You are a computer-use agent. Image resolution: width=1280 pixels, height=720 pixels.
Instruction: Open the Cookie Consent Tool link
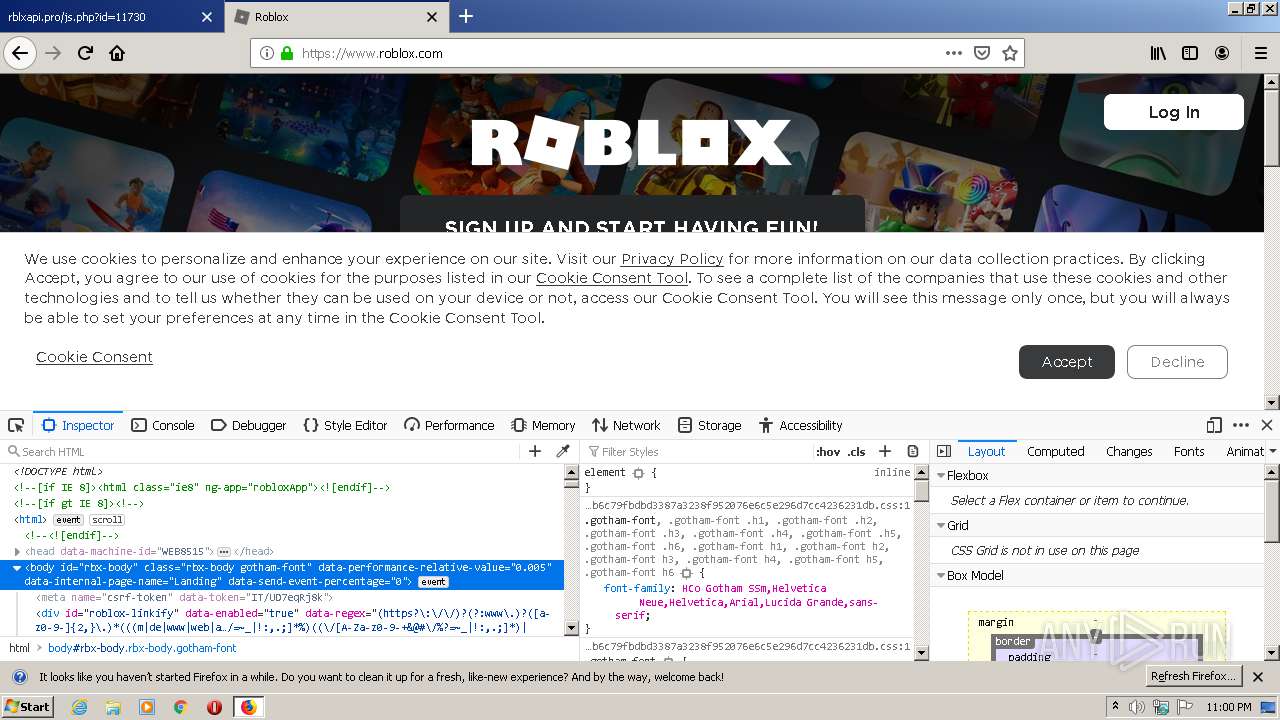pos(612,279)
